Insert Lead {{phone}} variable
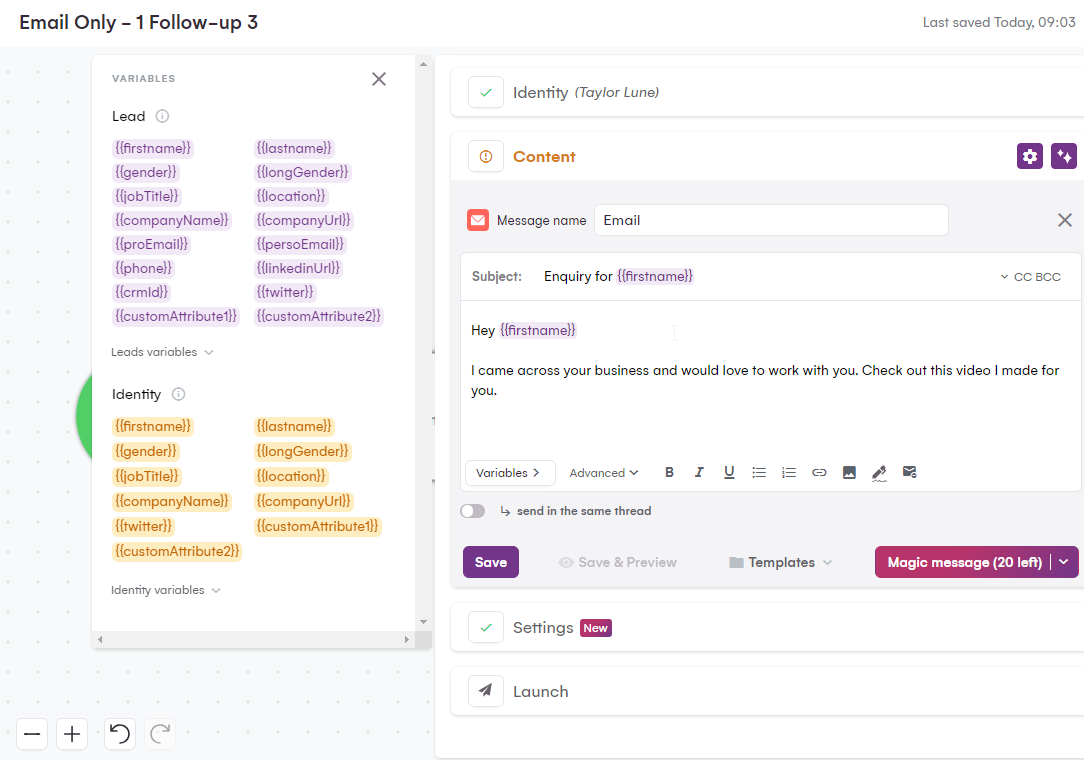 tap(143, 268)
